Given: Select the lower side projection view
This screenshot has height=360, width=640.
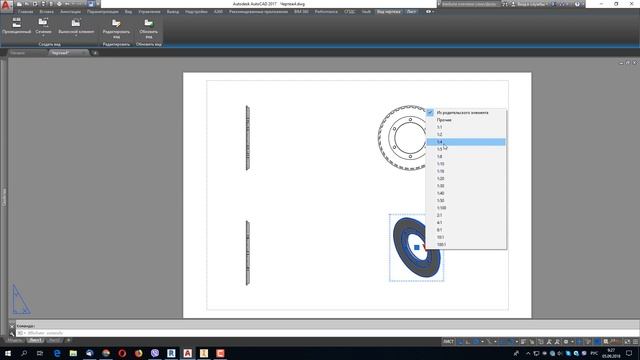Looking at the screenshot, I should tap(248, 253).
